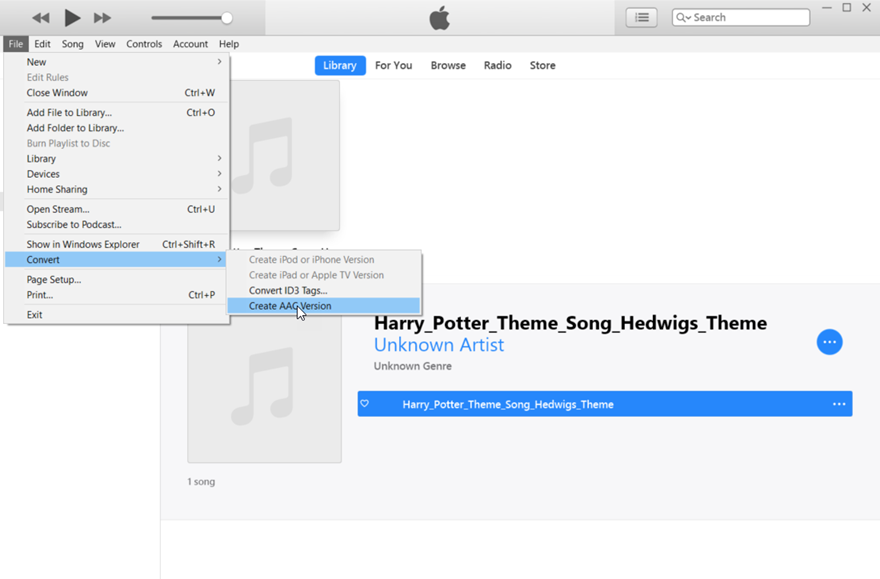880x579 pixels.
Task: Click the blue circular album more options button
Action: (x=829, y=342)
